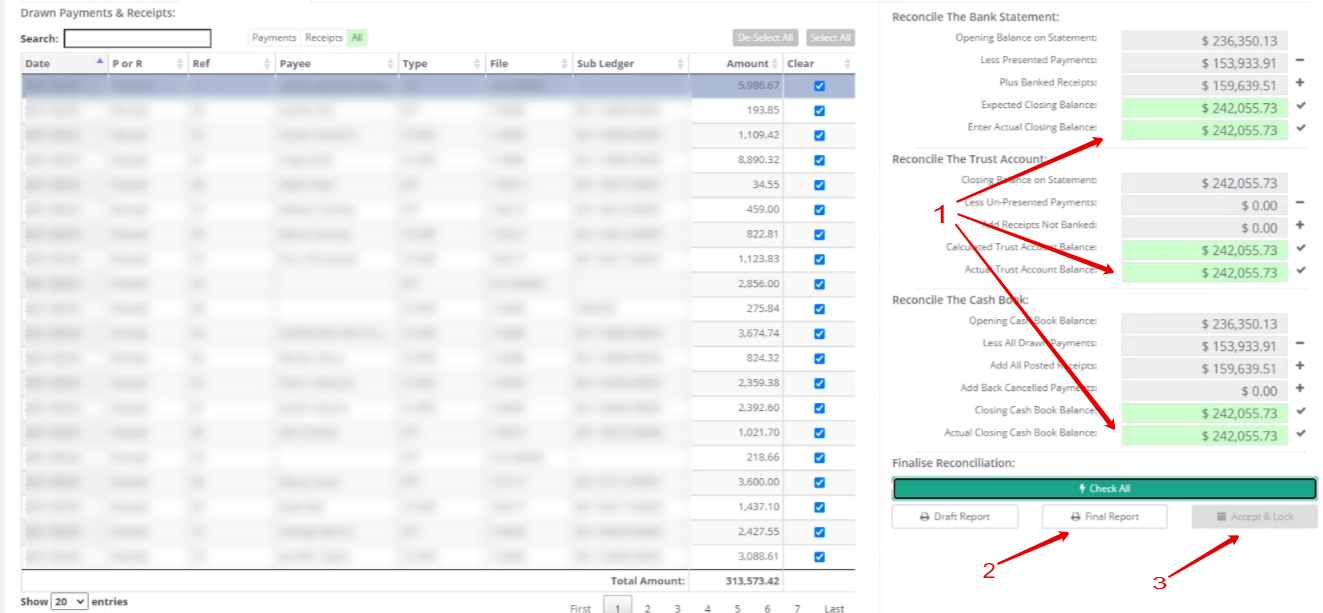
Task: Click sort arrows in Payee column header
Action: point(389,63)
